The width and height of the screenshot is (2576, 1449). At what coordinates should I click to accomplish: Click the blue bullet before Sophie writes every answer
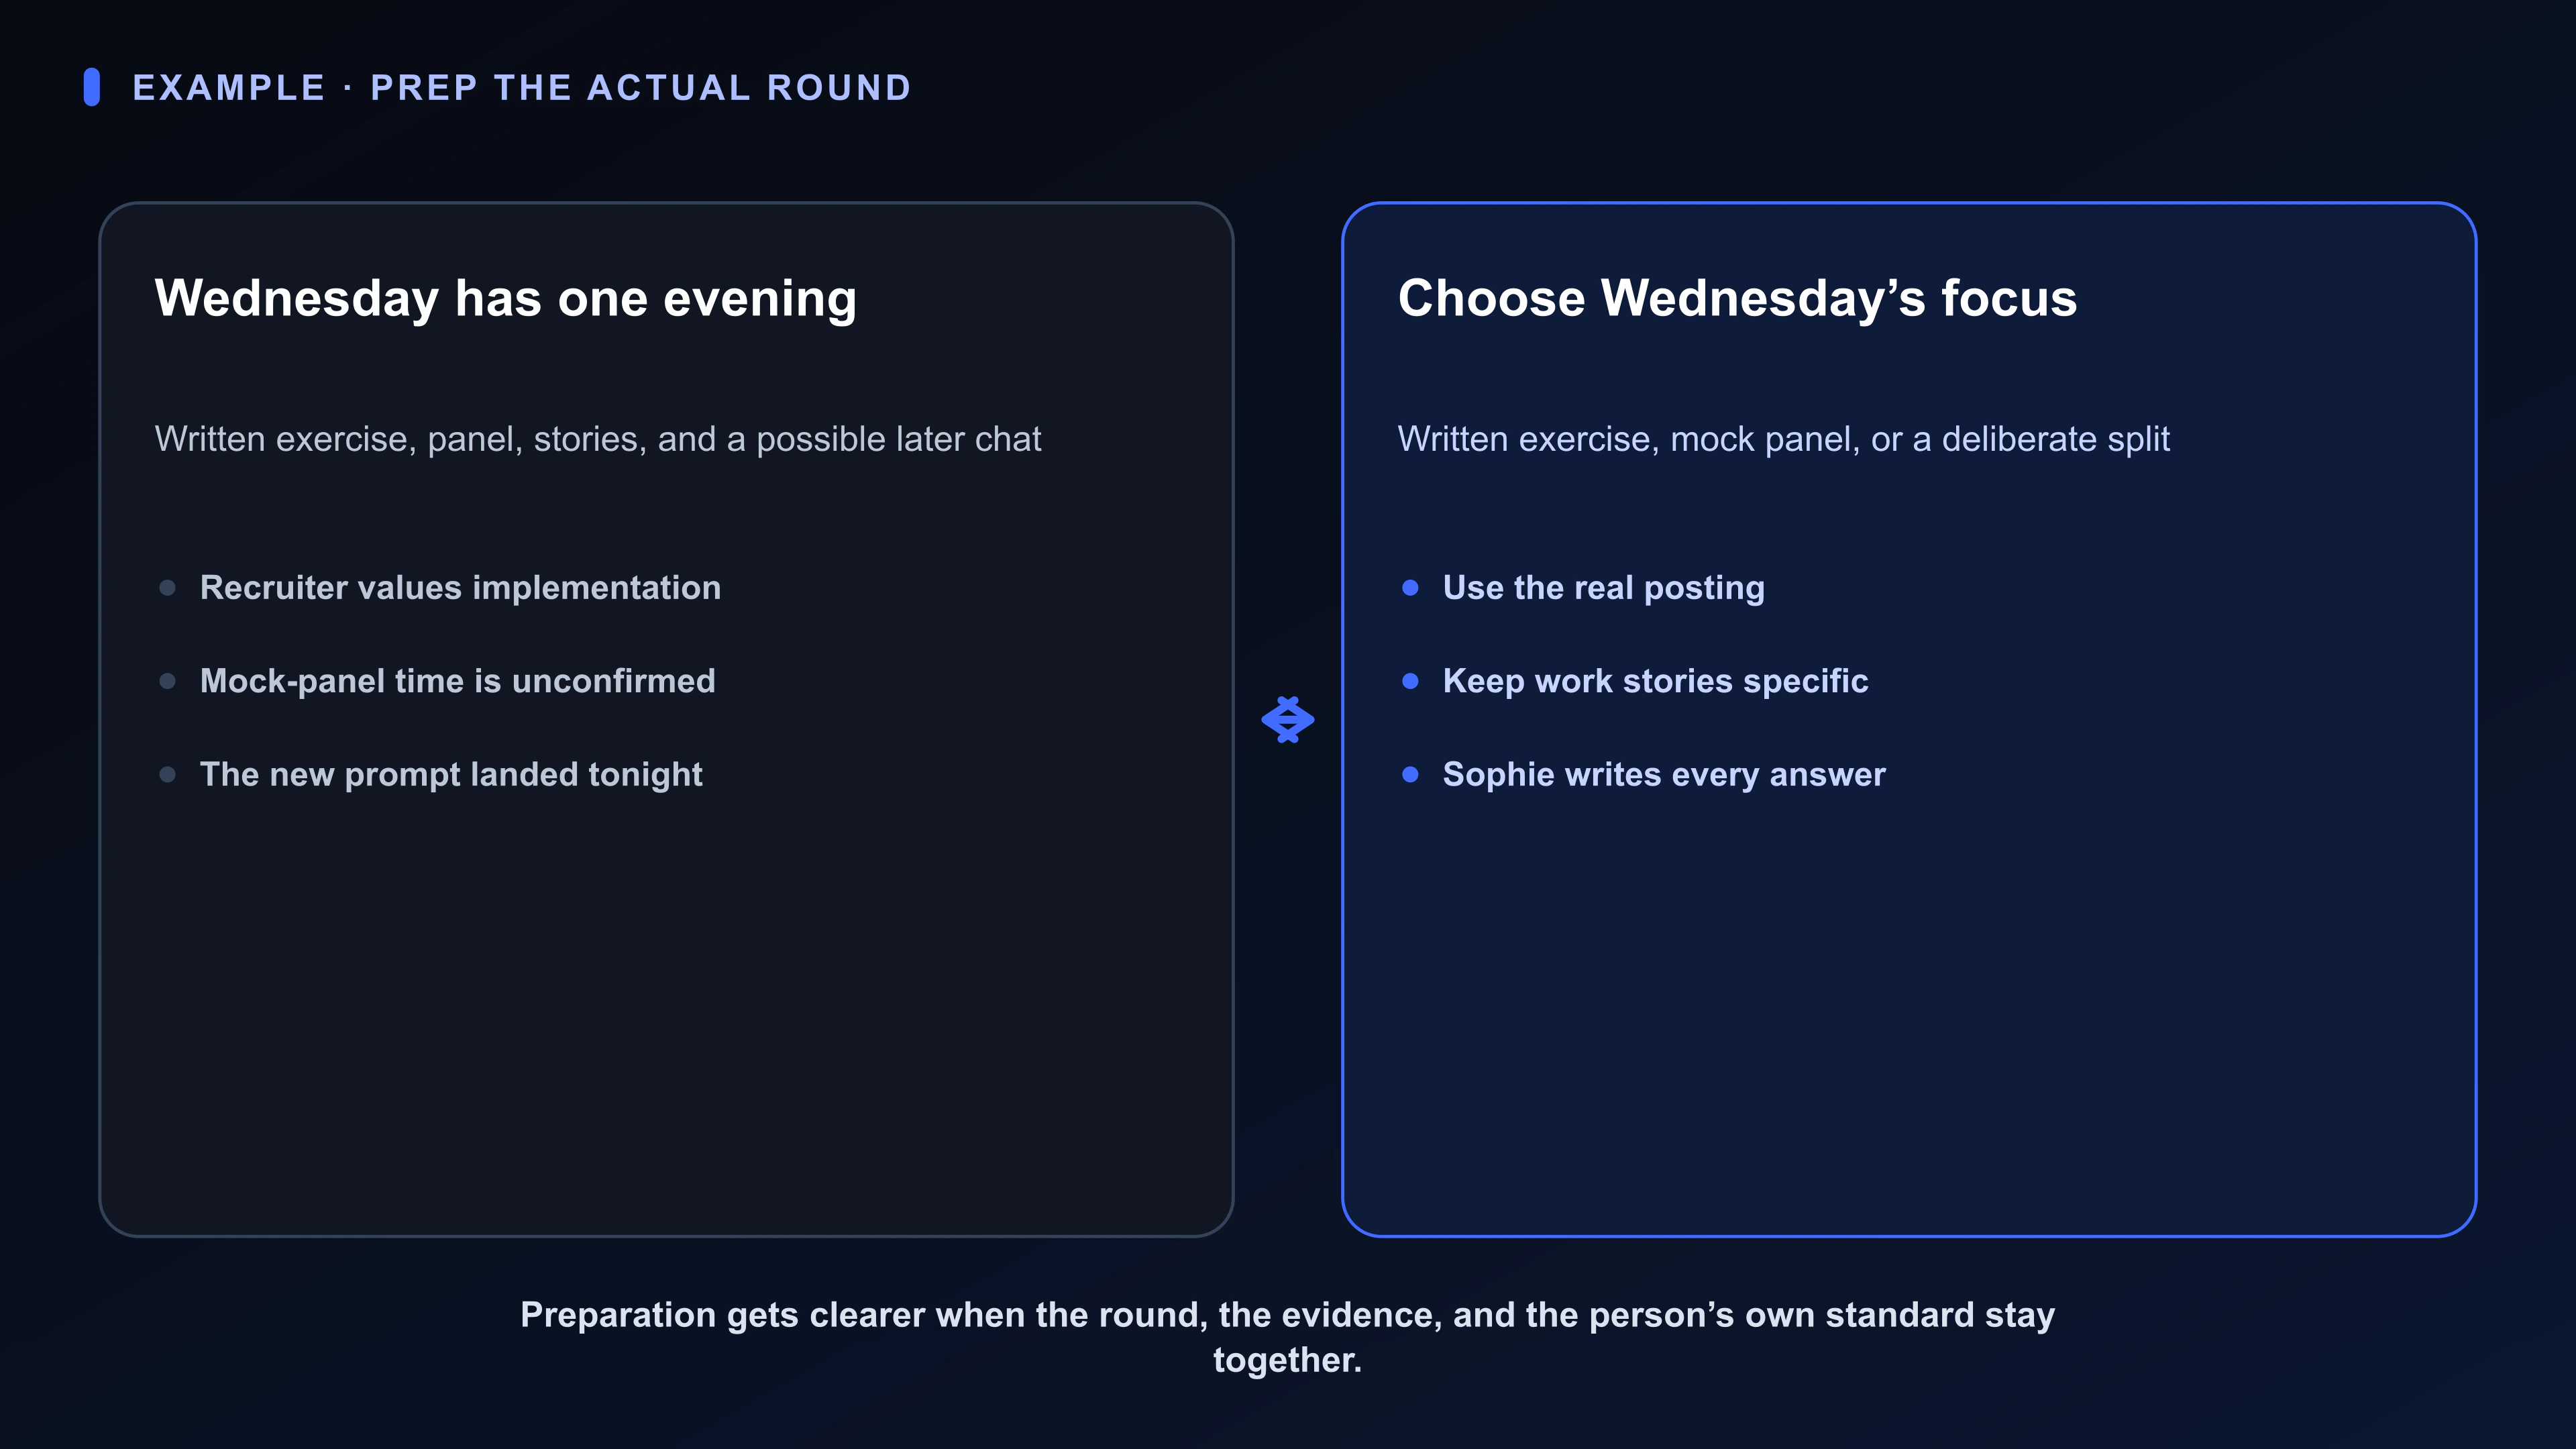click(x=1410, y=774)
